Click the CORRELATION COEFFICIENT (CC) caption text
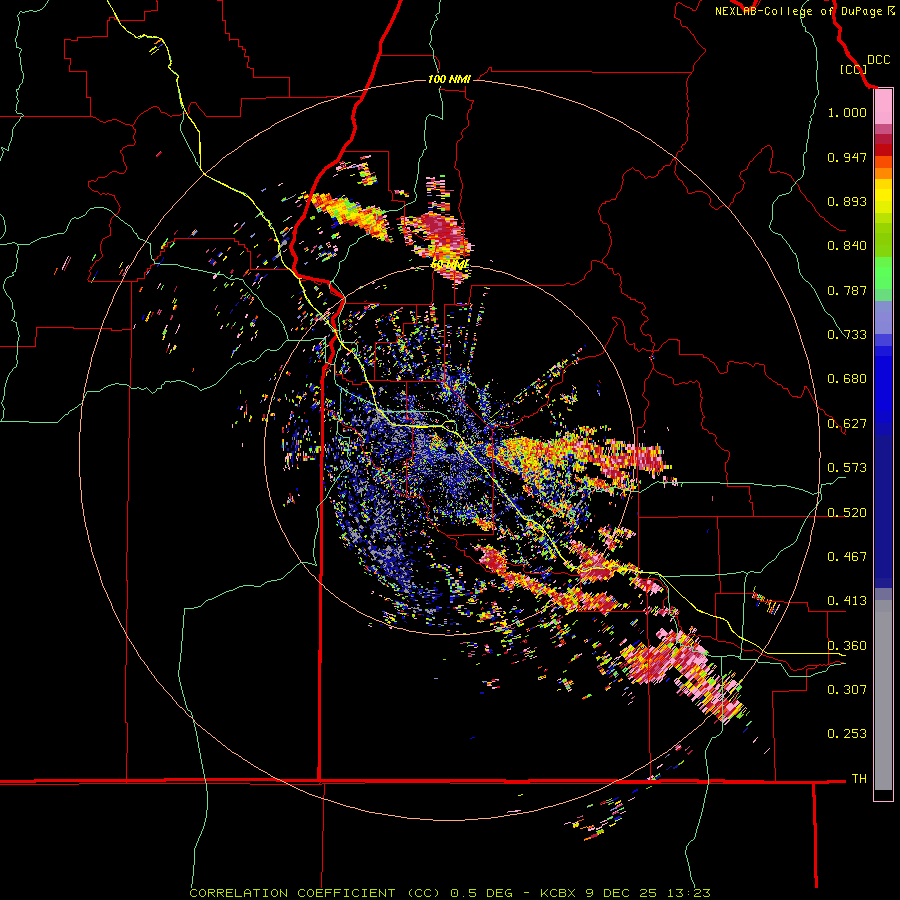The width and height of the screenshot is (900, 900). [315, 893]
